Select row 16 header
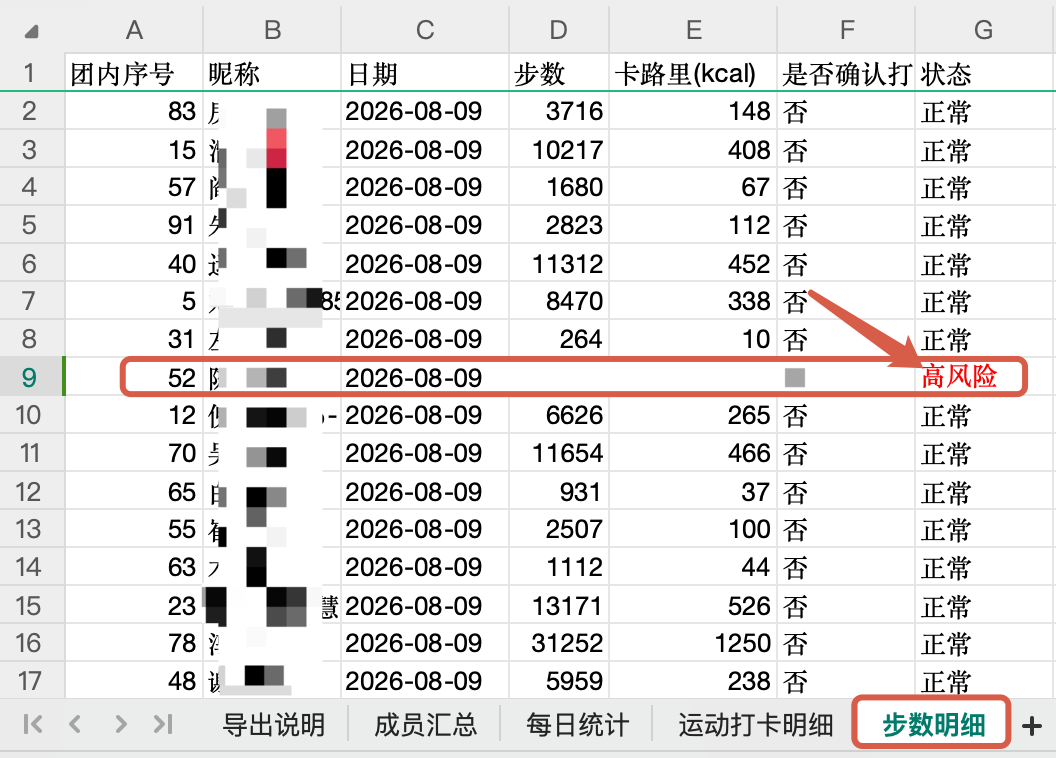Viewport: 1056px width, 758px height. [x=29, y=643]
